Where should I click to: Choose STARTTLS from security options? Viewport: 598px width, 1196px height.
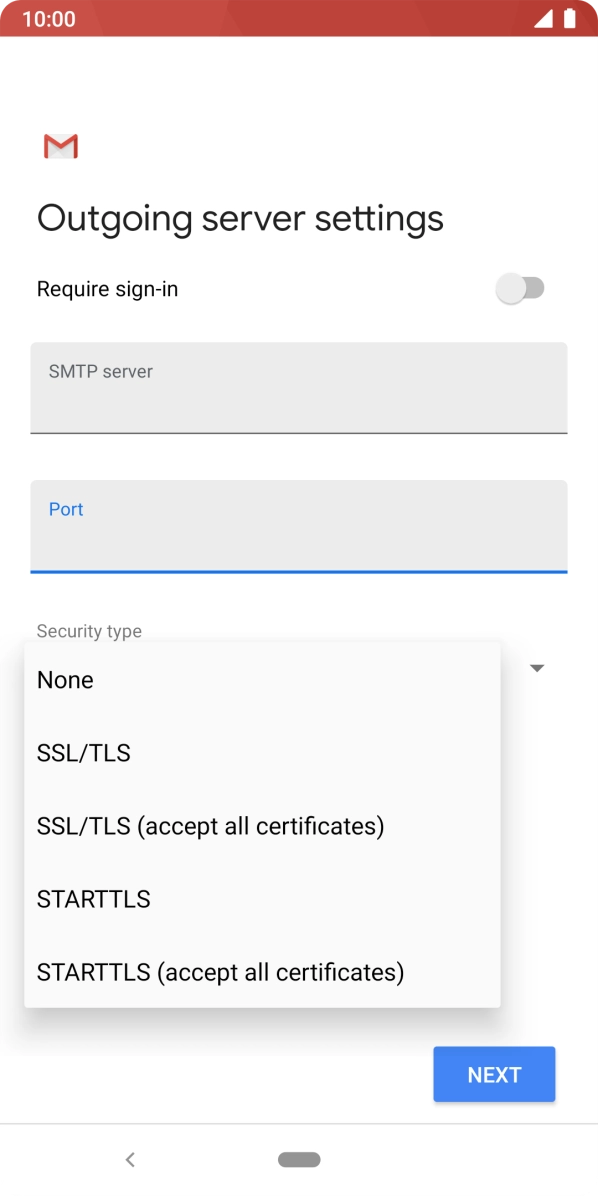(93, 898)
